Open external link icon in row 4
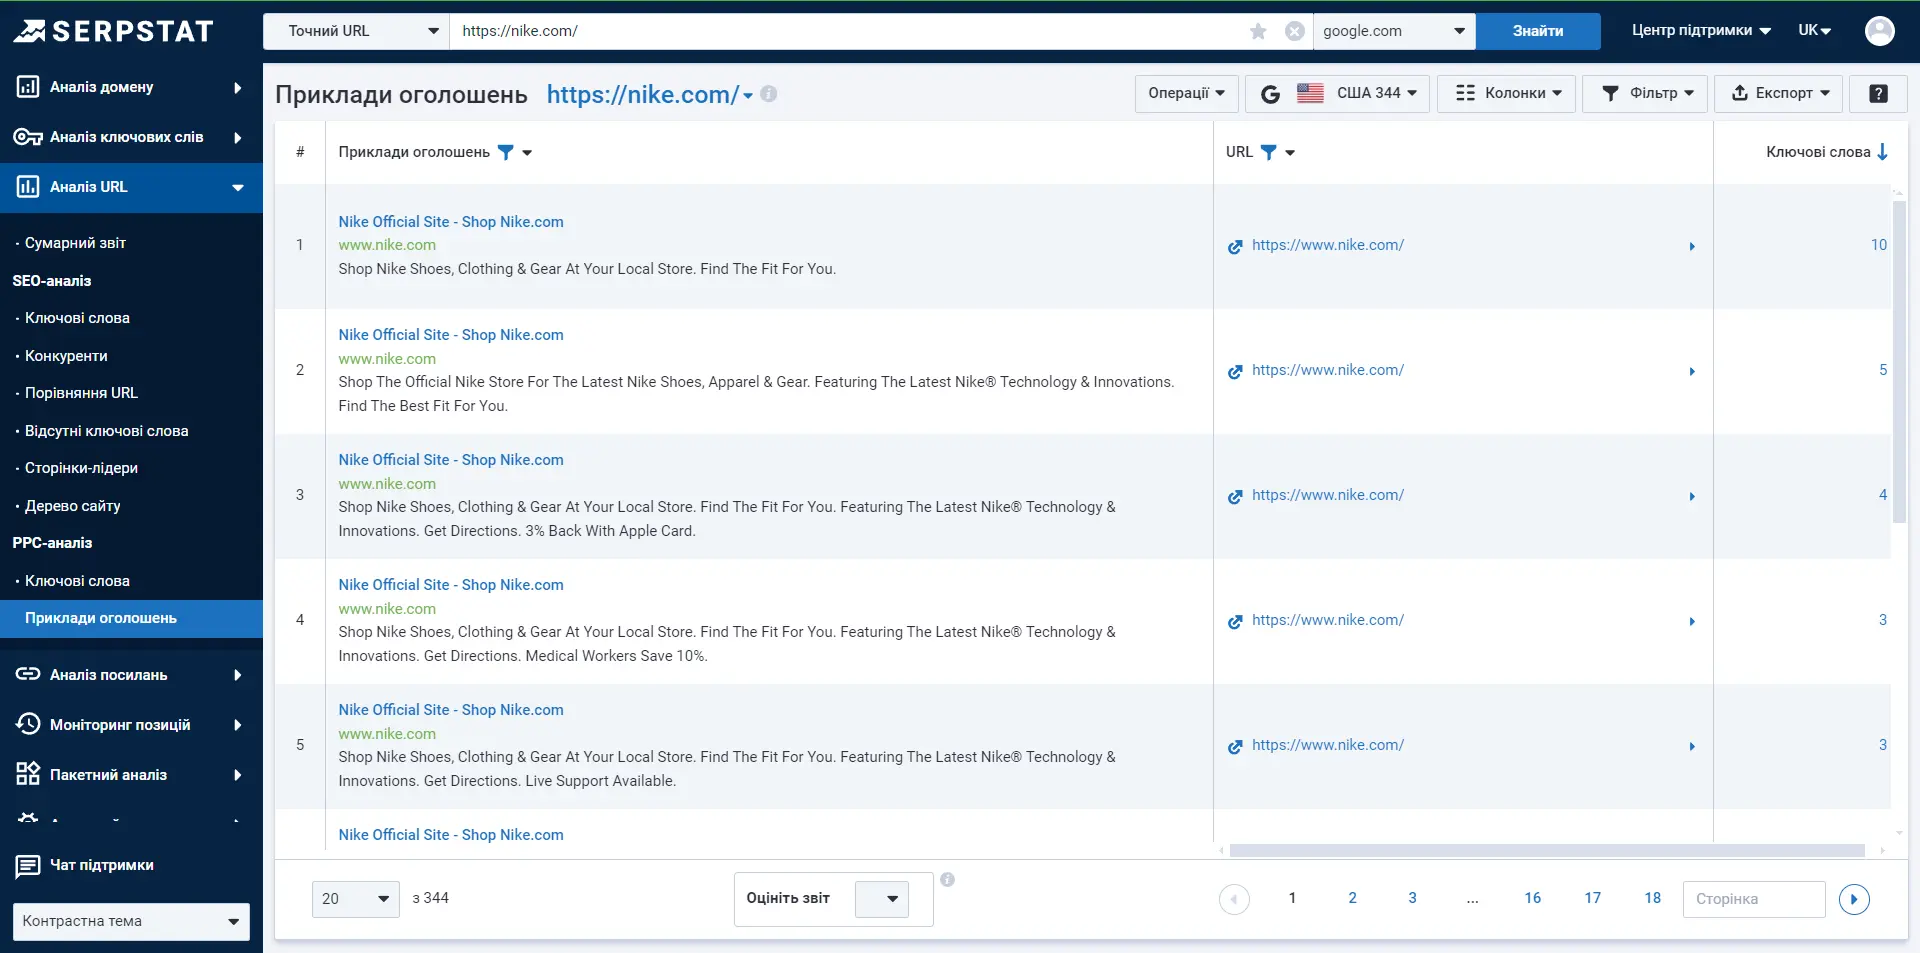 1235,621
